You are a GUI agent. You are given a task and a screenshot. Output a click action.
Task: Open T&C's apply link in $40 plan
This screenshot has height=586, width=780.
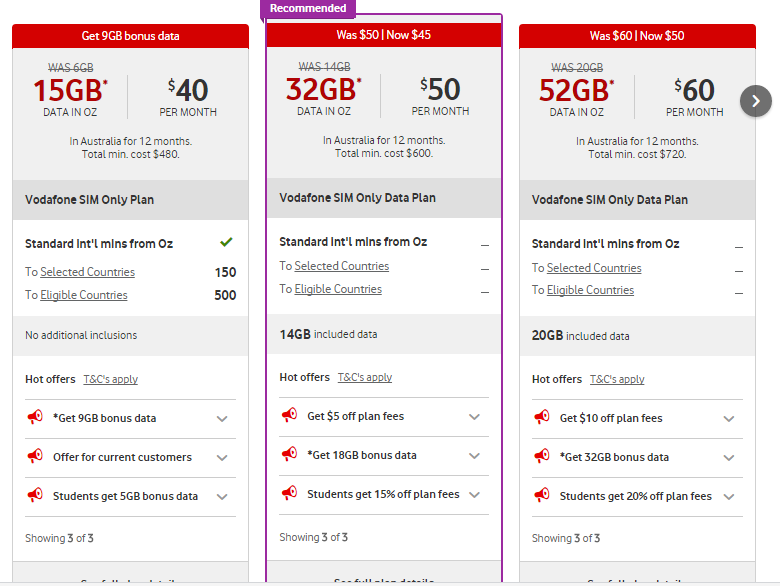pyautogui.click(x=110, y=379)
